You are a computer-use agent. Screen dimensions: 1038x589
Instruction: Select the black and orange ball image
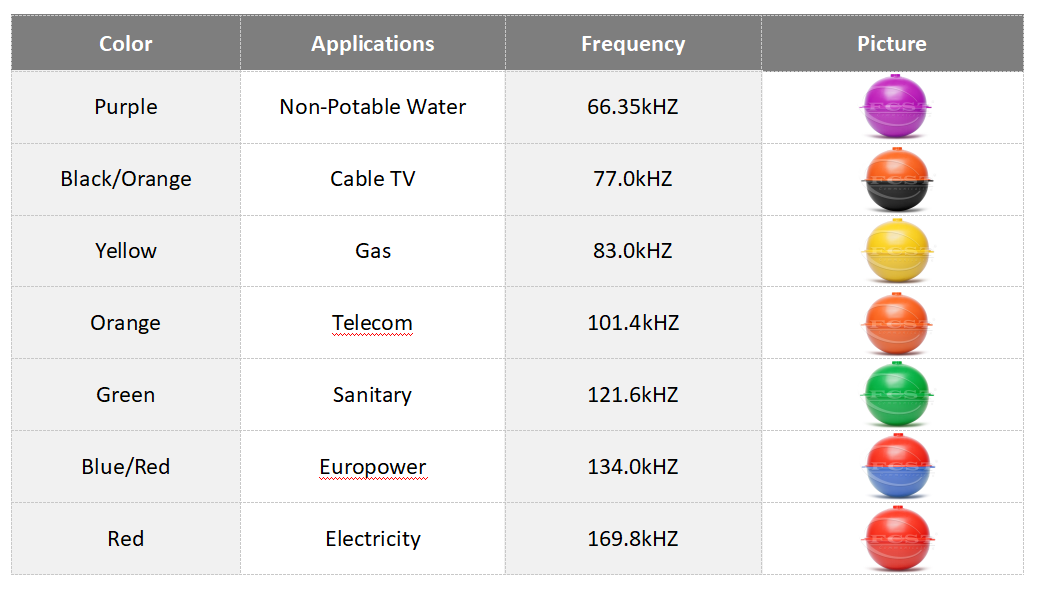(x=896, y=179)
